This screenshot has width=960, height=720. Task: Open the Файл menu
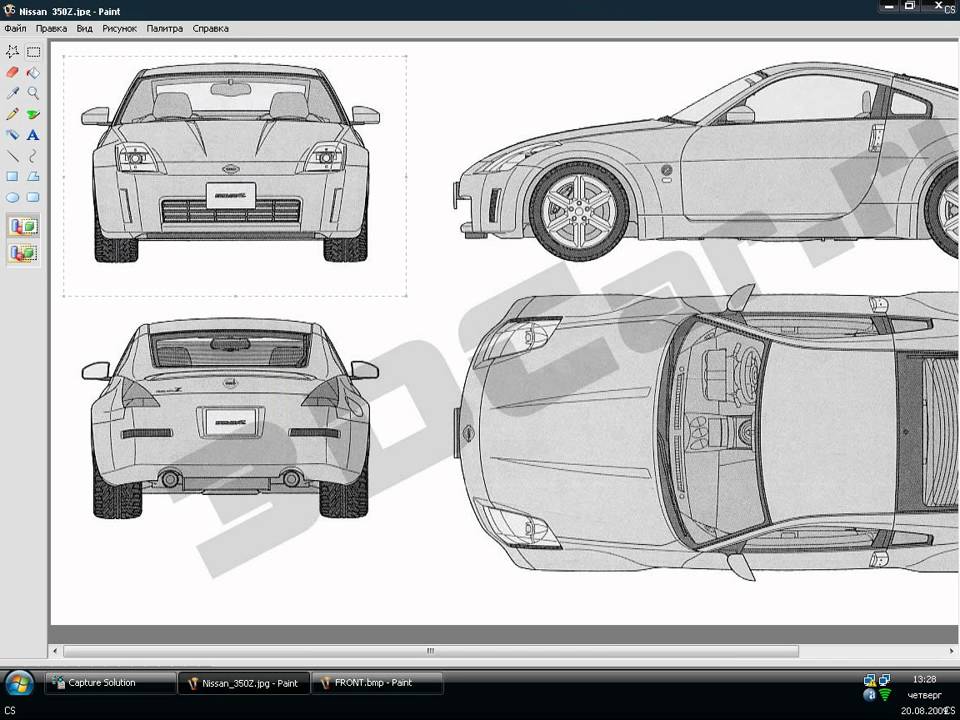(x=15, y=28)
